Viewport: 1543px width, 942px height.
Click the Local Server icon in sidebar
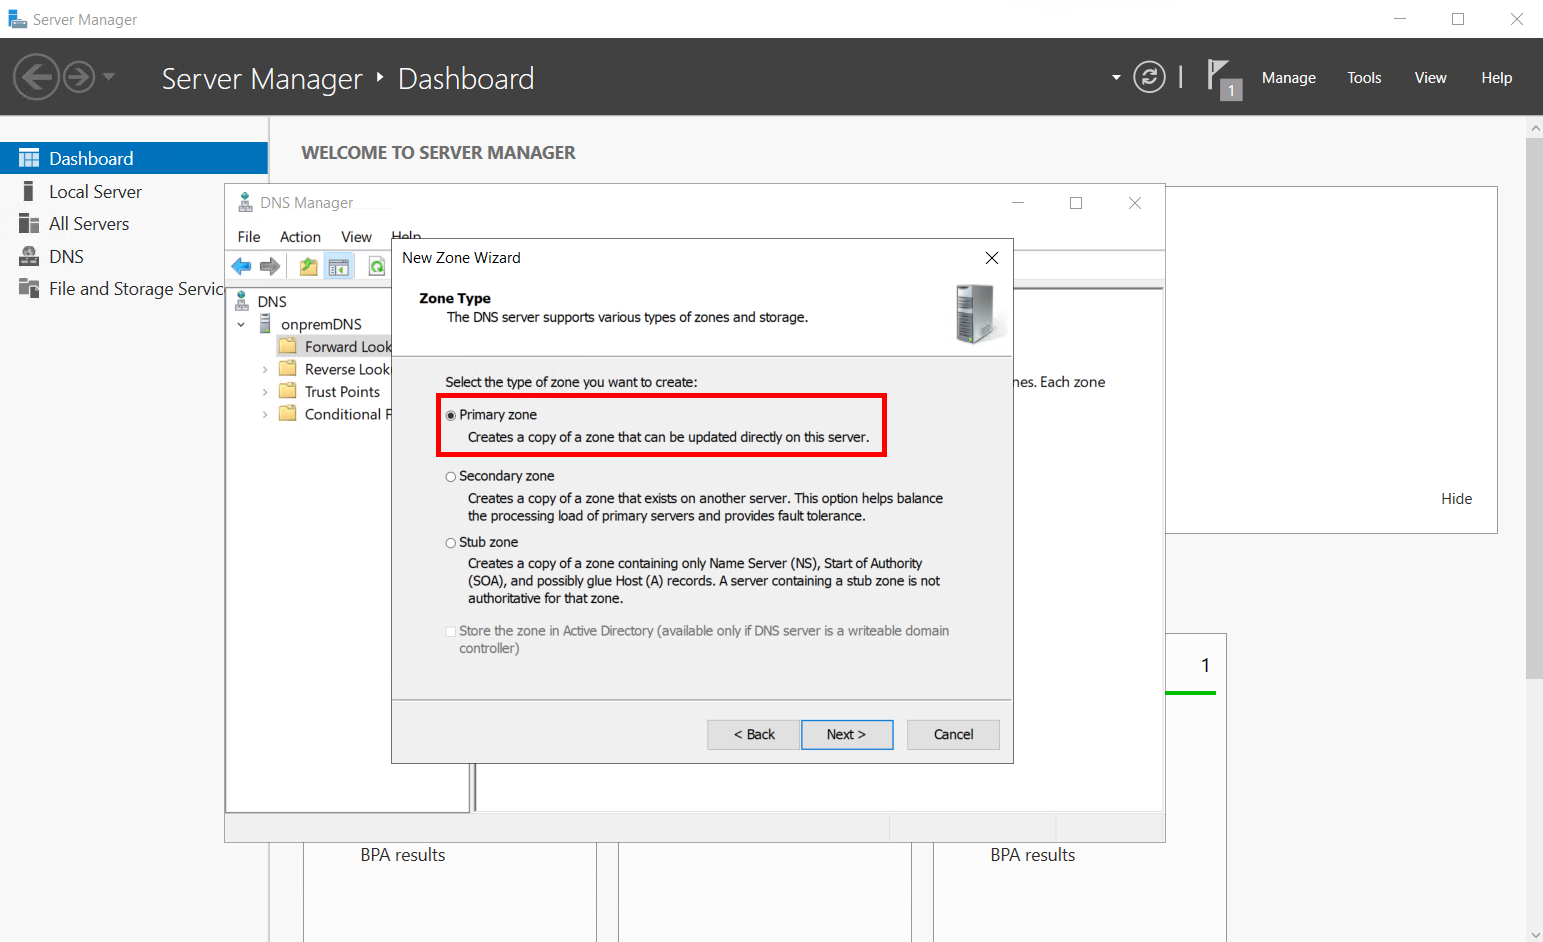[x=29, y=191]
